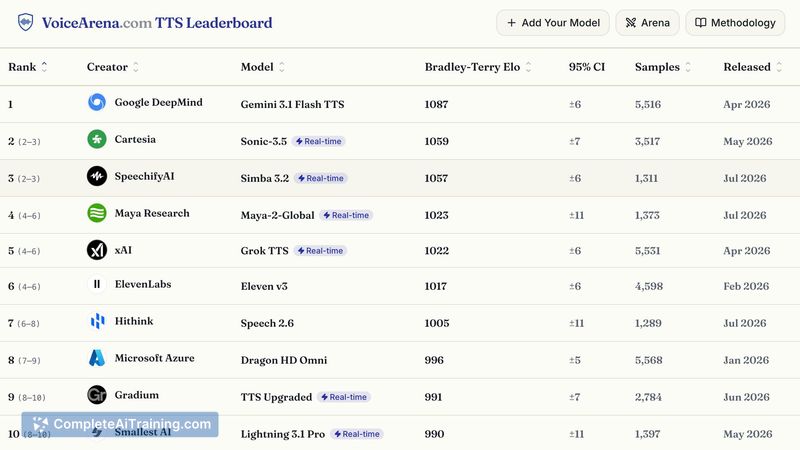
Task: Click the Google DeepMind creator name
Action: (x=159, y=102)
